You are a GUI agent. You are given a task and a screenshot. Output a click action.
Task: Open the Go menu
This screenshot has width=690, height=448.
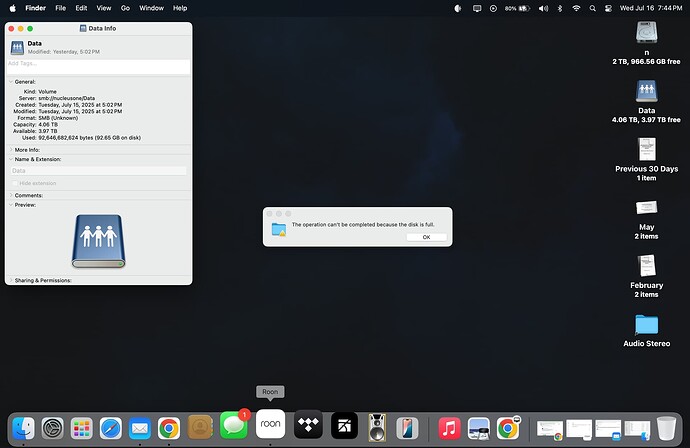coord(125,8)
